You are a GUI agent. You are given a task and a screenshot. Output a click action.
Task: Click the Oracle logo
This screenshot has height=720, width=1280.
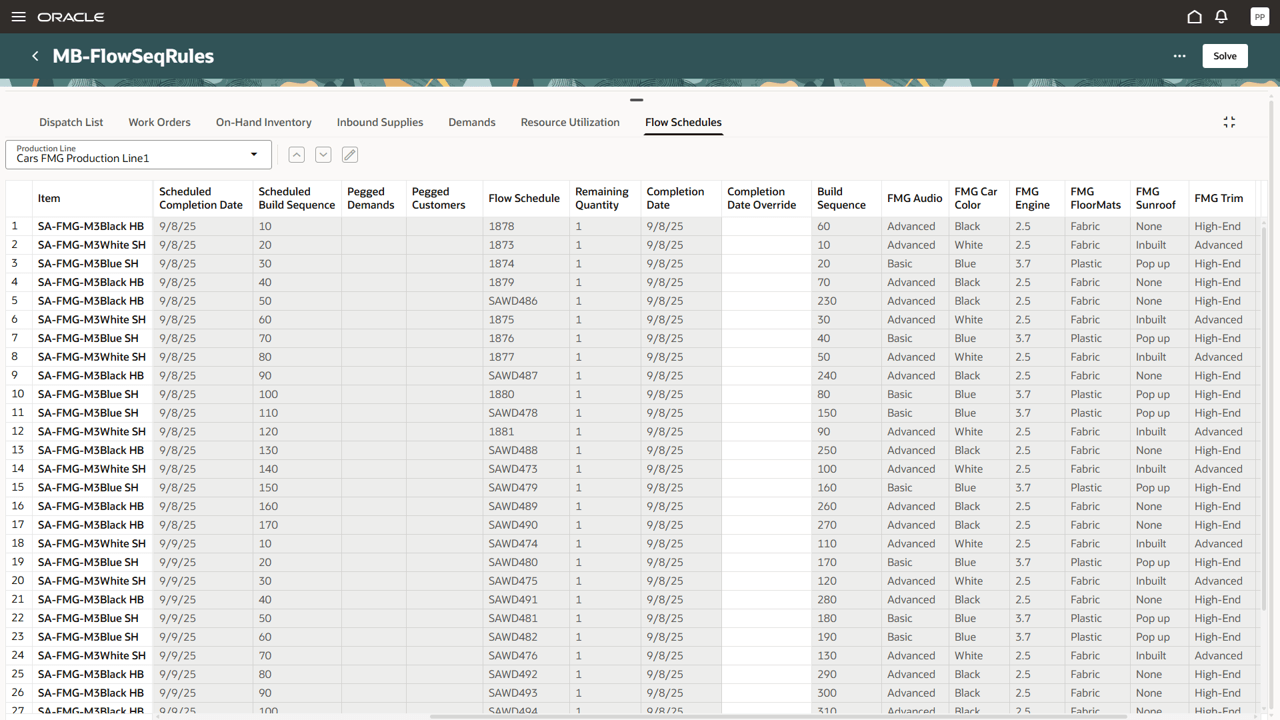click(71, 16)
